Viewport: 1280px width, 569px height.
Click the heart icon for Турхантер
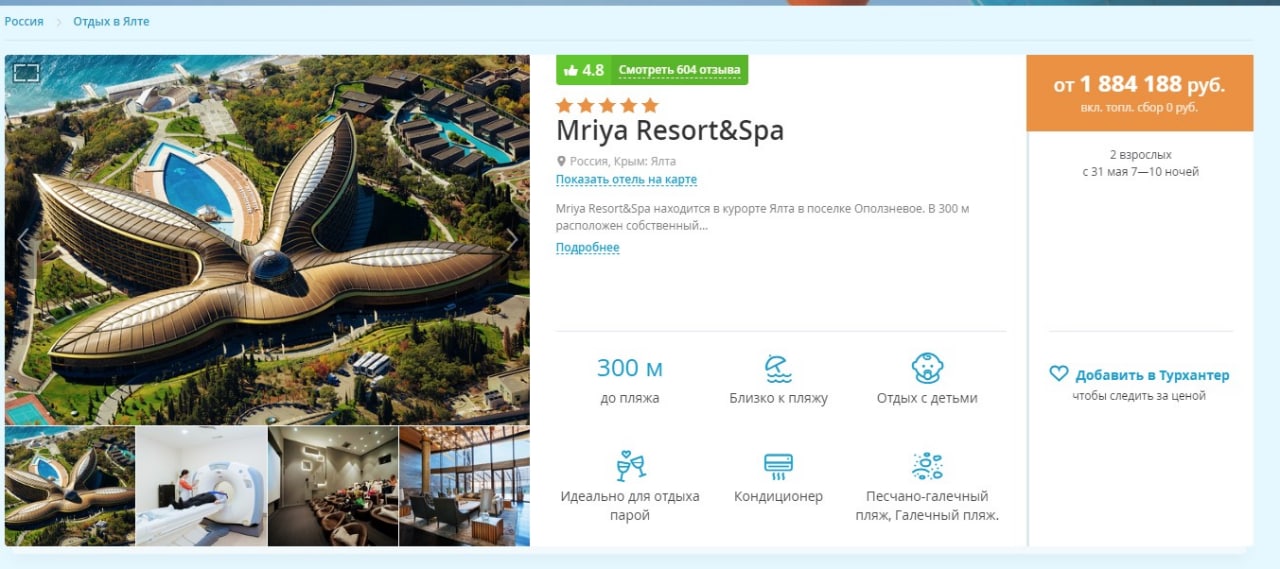(1059, 374)
